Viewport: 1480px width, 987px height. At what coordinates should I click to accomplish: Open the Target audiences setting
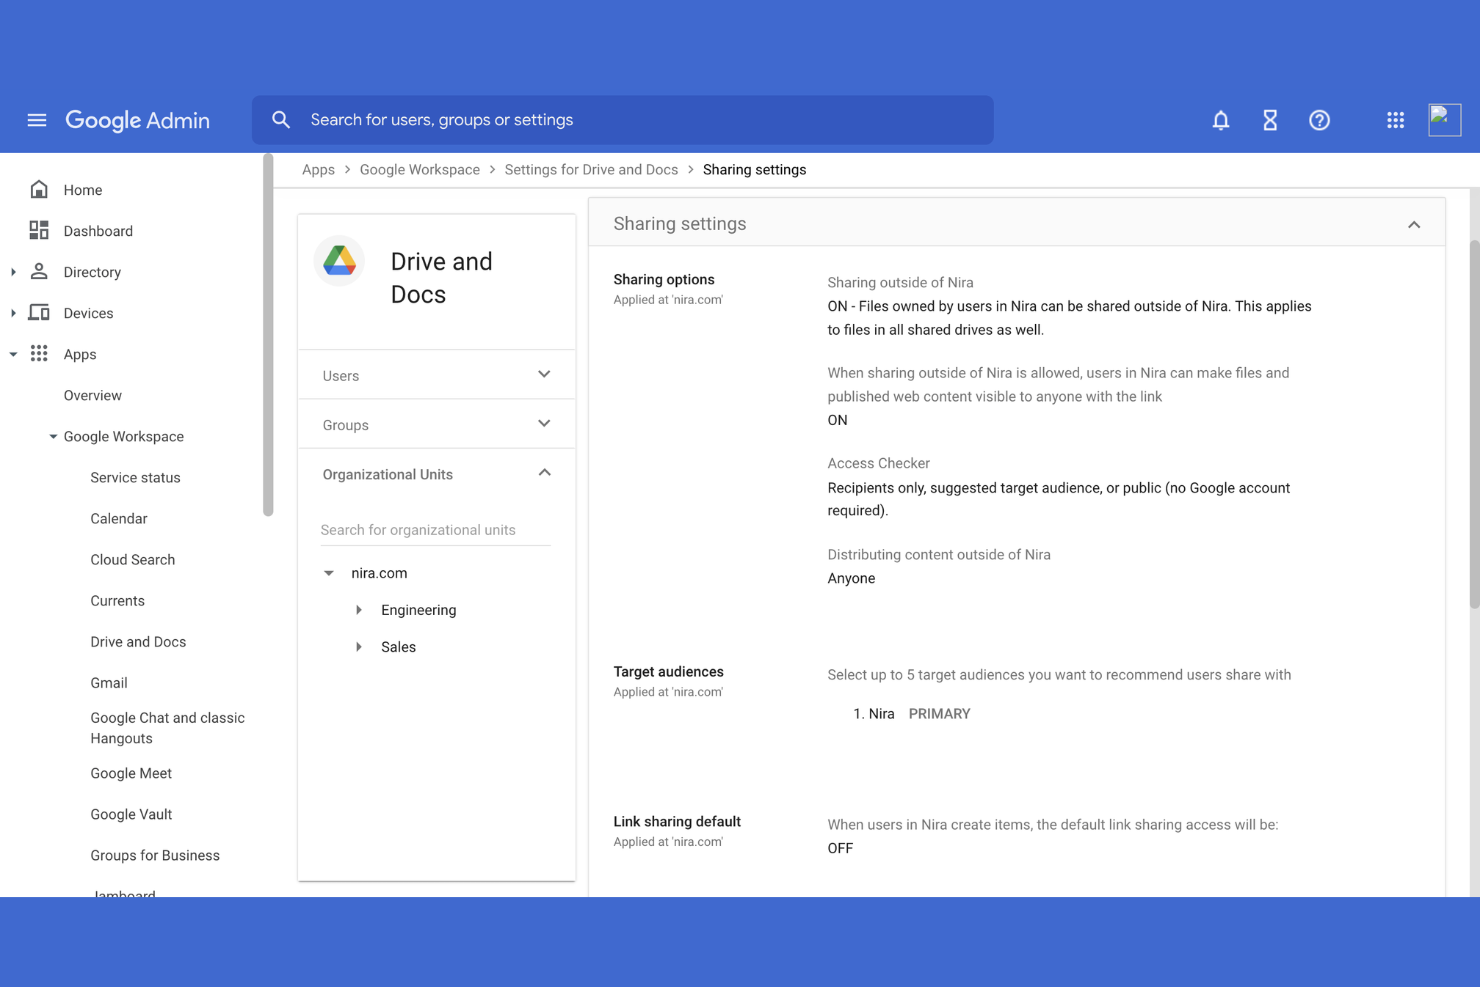click(668, 672)
